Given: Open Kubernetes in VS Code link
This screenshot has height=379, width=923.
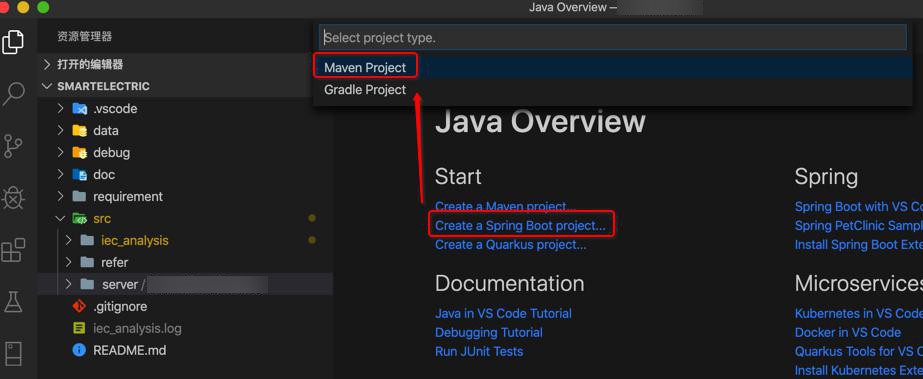Looking at the screenshot, I should [859, 313].
